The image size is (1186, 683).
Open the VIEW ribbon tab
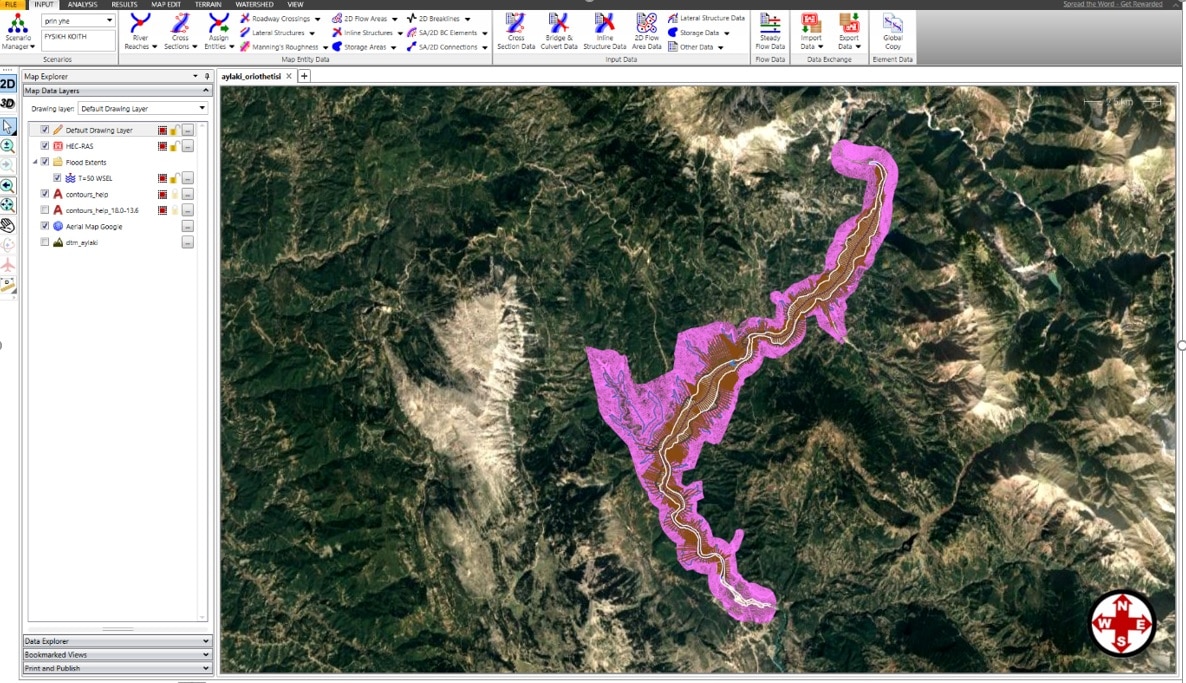tap(295, 5)
